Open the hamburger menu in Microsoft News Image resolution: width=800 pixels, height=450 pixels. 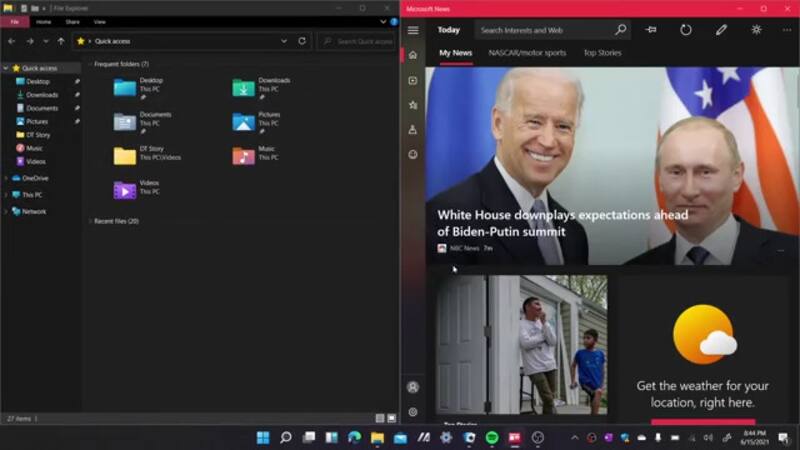tap(412, 30)
